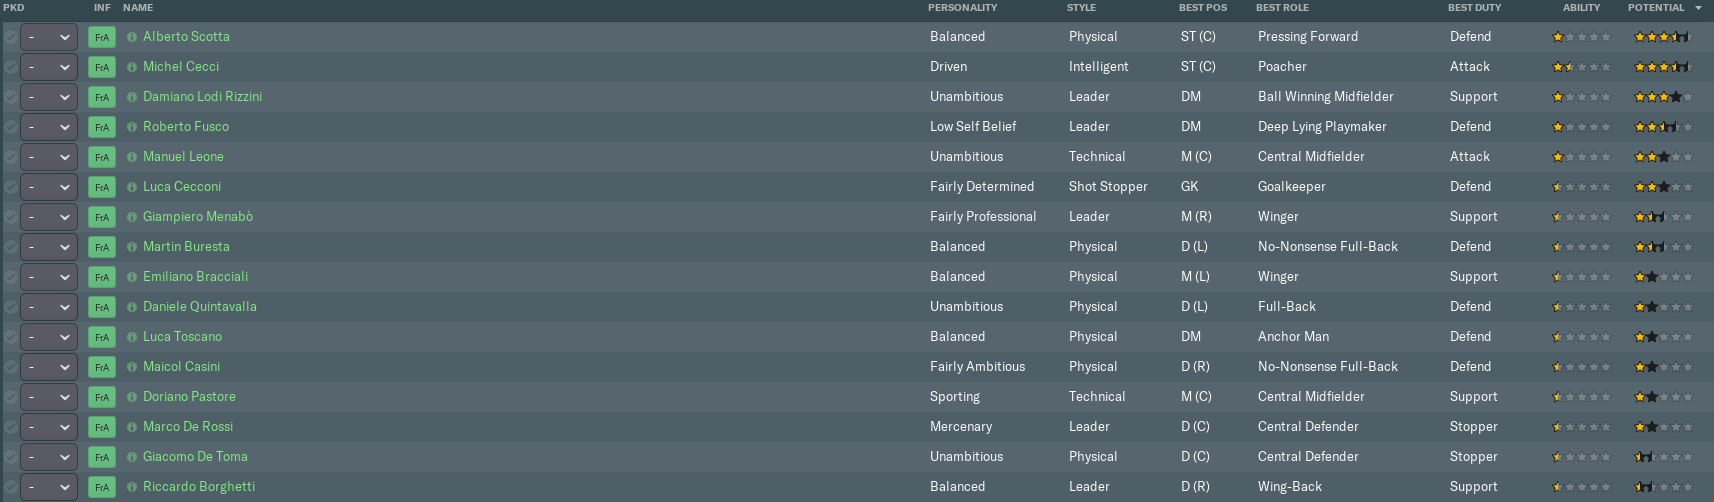Click the sort arrow beside the Potential header
The height and width of the screenshot is (502, 1714).
(1698, 8)
